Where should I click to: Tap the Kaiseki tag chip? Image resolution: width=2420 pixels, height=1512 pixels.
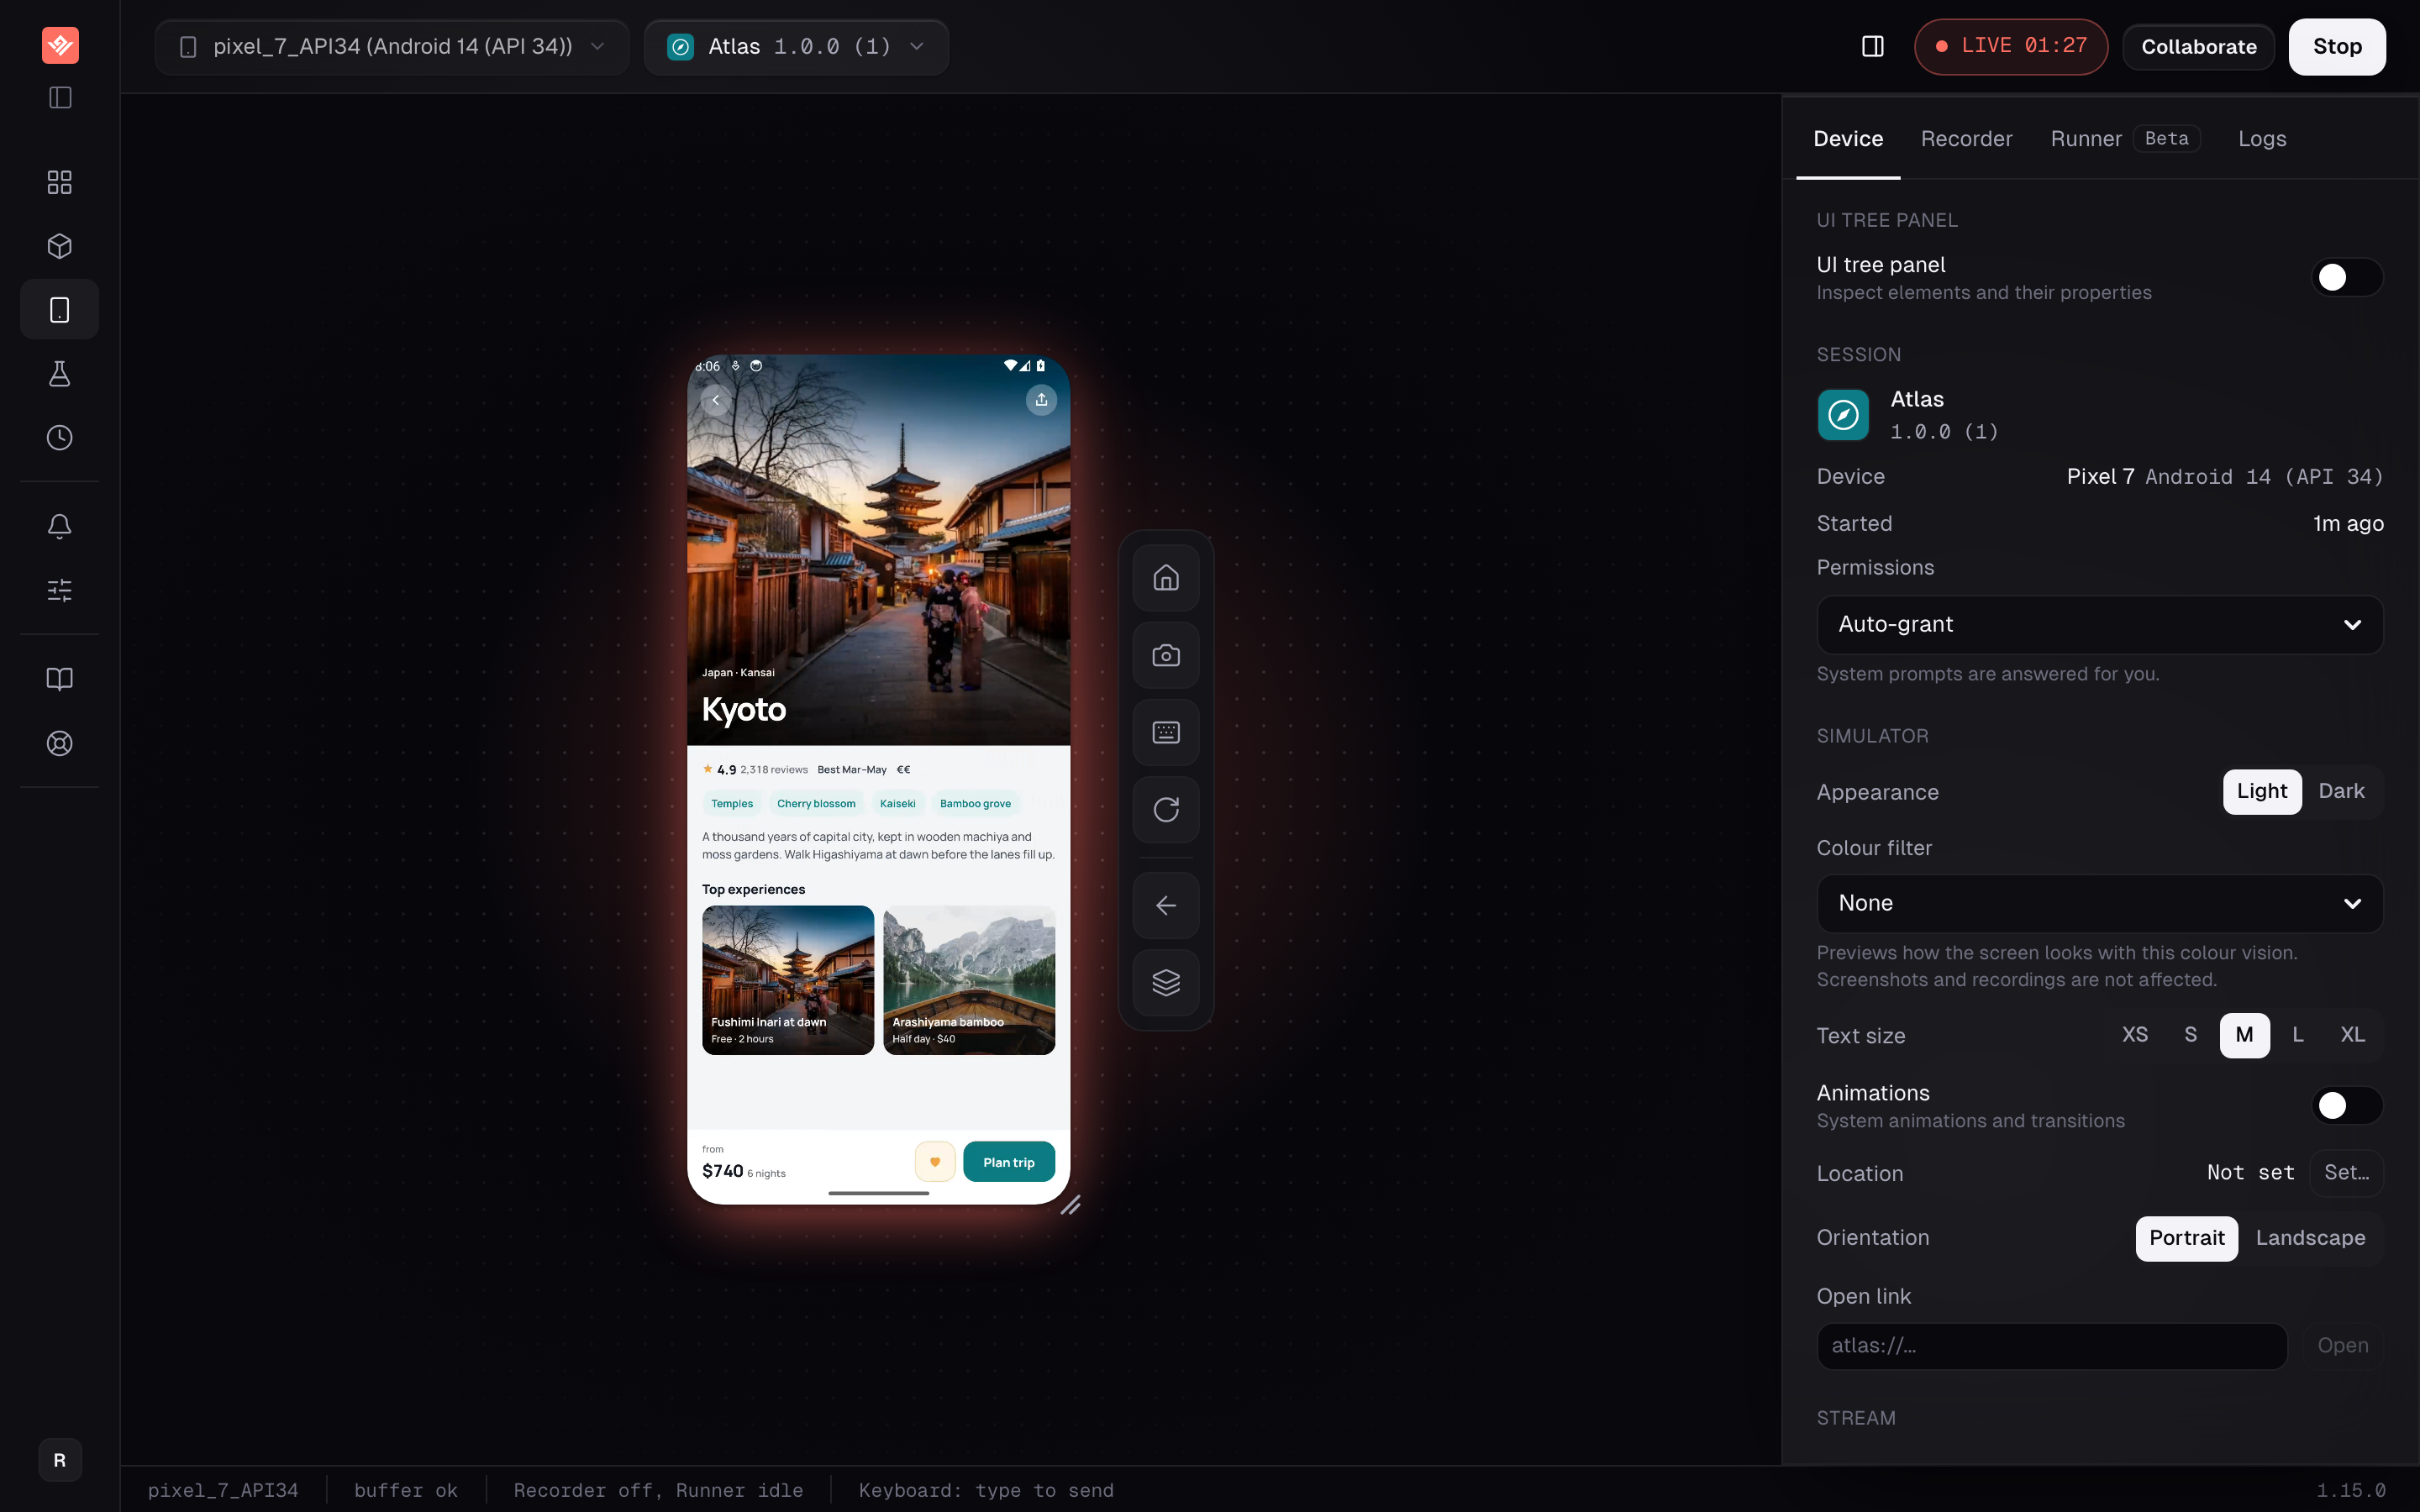pyautogui.click(x=898, y=804)
